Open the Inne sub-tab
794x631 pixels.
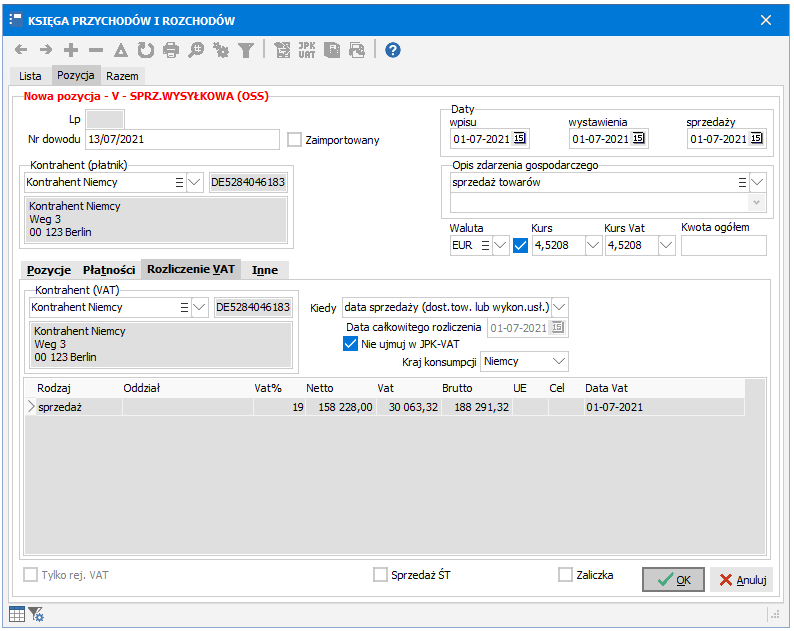265,270
